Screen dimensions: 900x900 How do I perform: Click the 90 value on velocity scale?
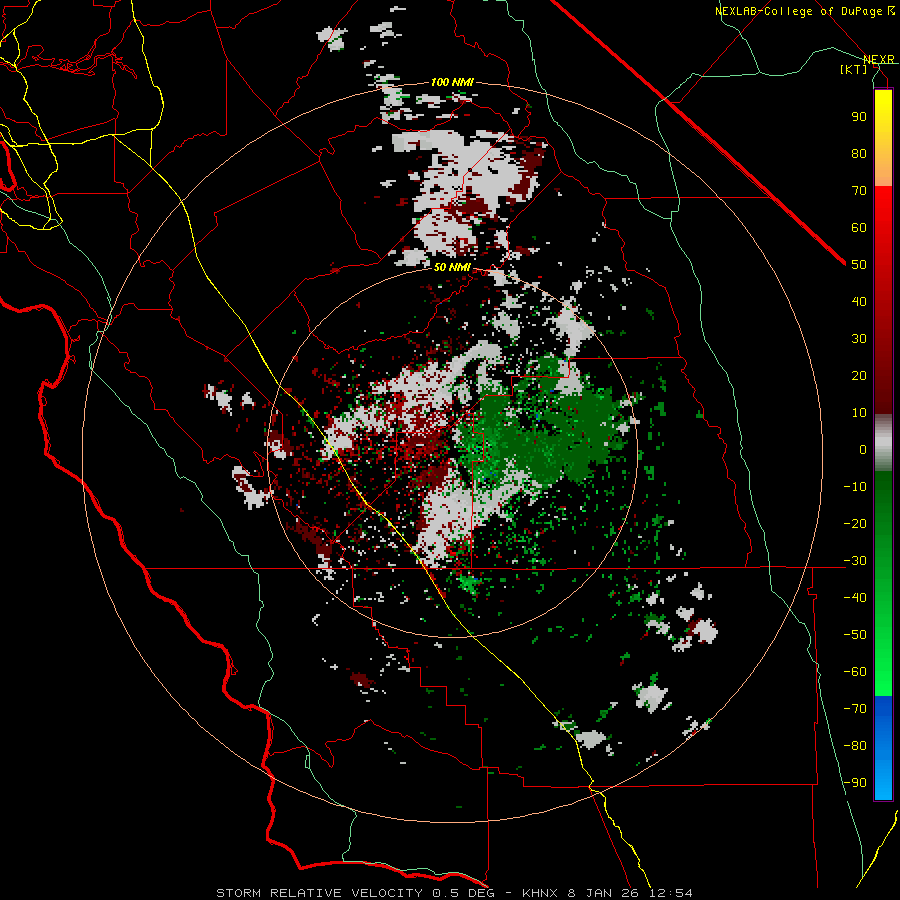(x=859, y=117)
